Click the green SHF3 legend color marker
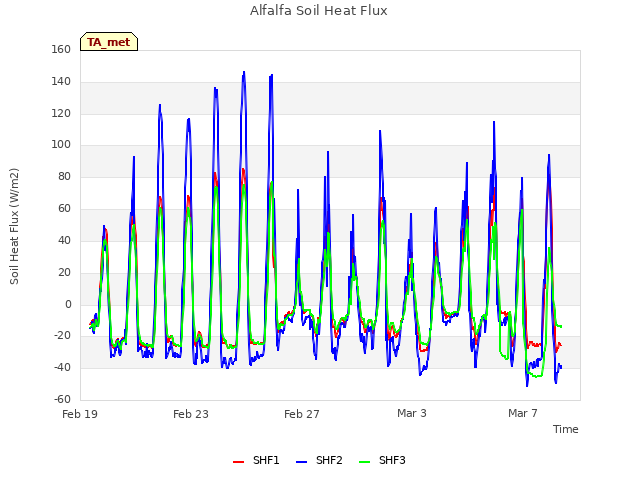 (364, 462)
